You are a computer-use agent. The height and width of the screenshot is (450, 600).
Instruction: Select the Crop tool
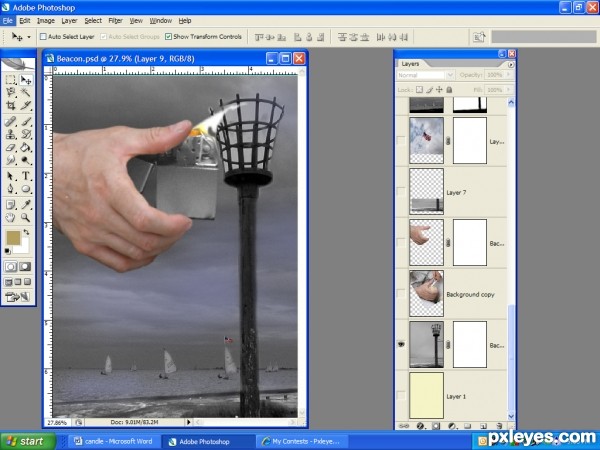point(11,105)
